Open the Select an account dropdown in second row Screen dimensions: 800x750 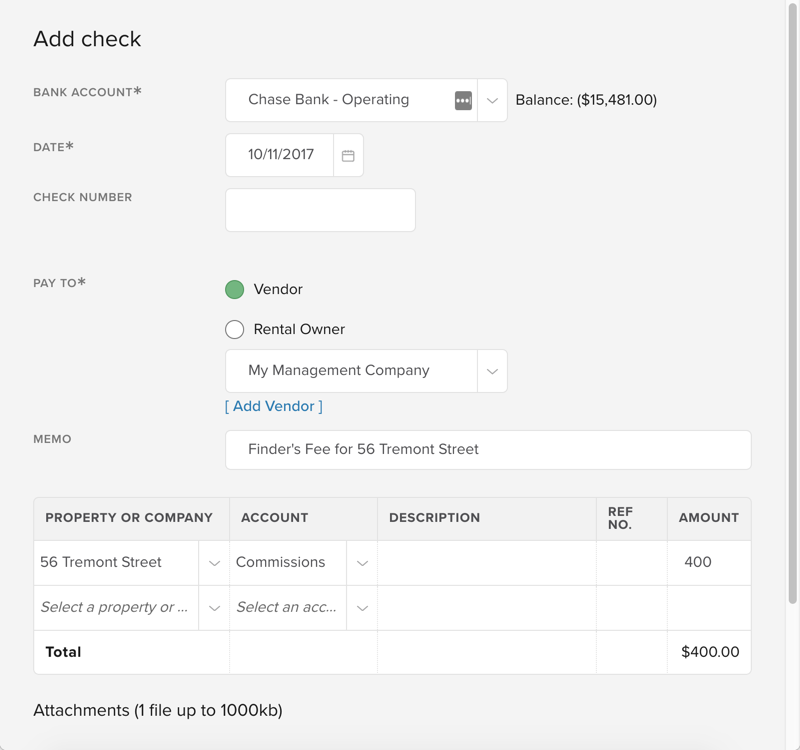click(x=362, y=607)
